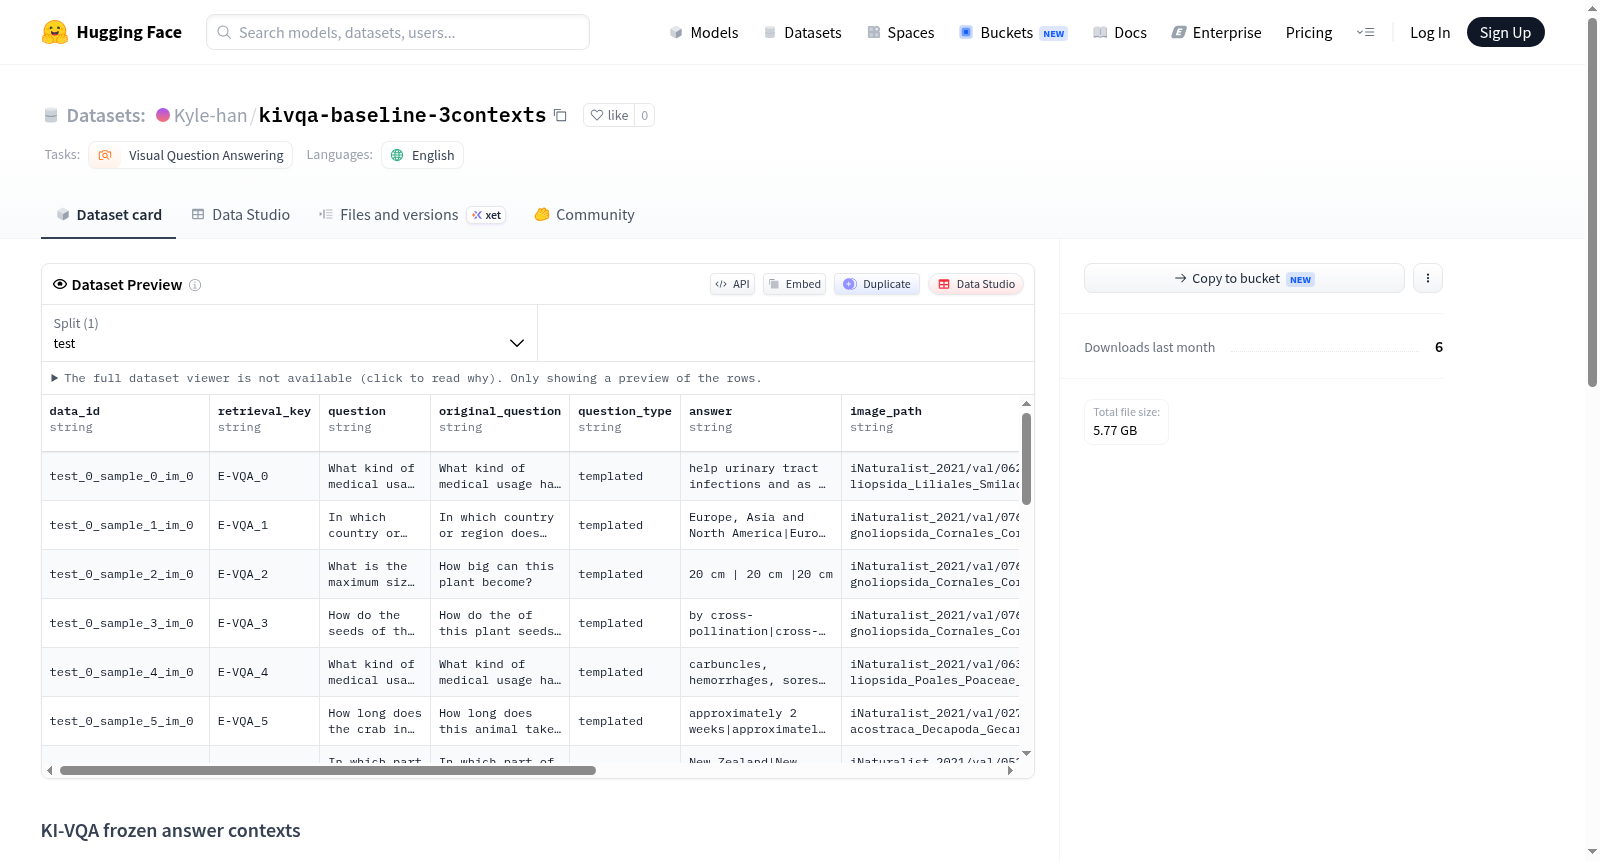Click the like count number 0

[x=645, y=115]
